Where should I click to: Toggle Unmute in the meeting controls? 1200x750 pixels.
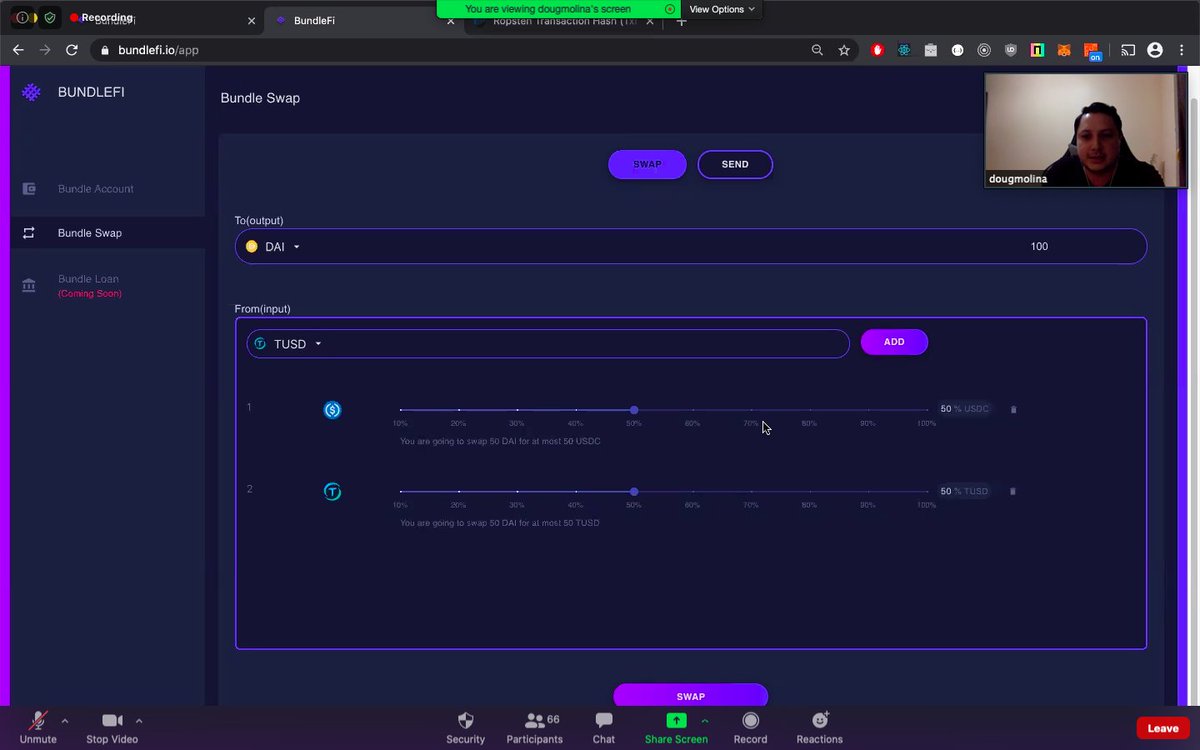pyautogui.click(x=38, y=727)
